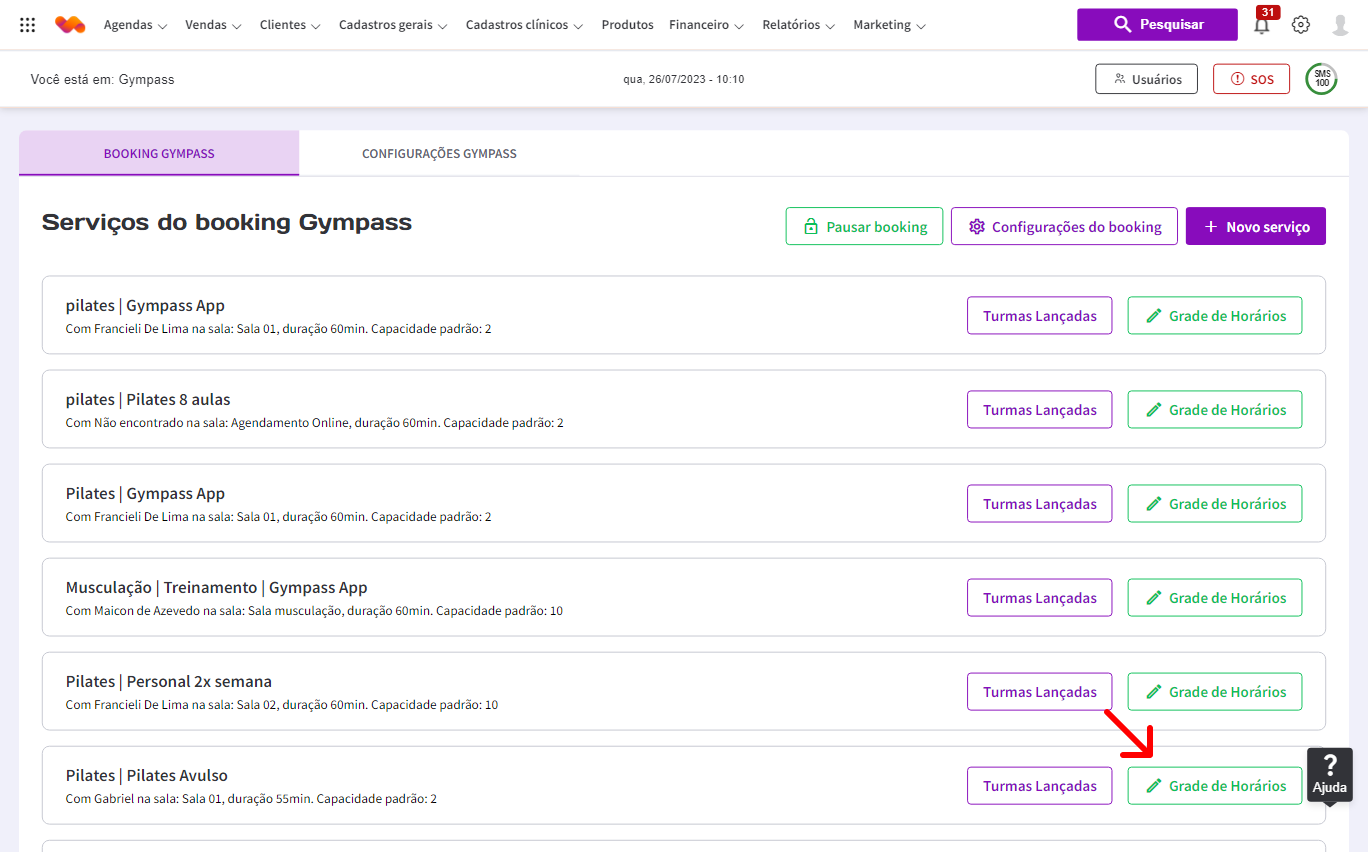Screen dimensions: 1368x852
Task: Expand the Cadastros clínicos menu
Action: 524,25
